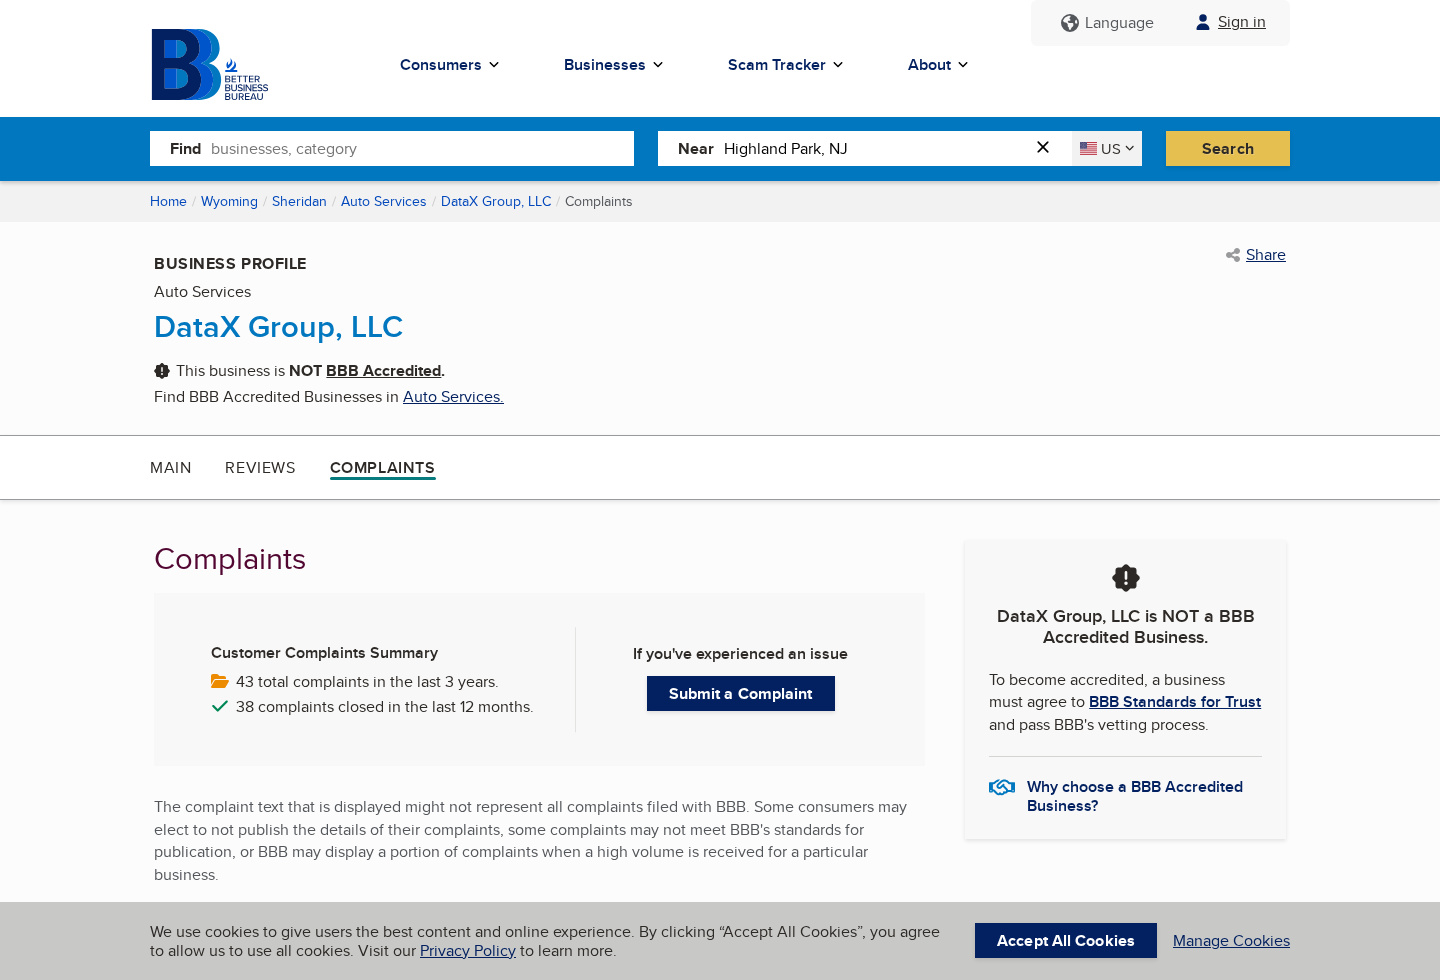Click the DataX Group, LLC title
Viewport: 1440px width, 980px height.
tap(278, 327)
